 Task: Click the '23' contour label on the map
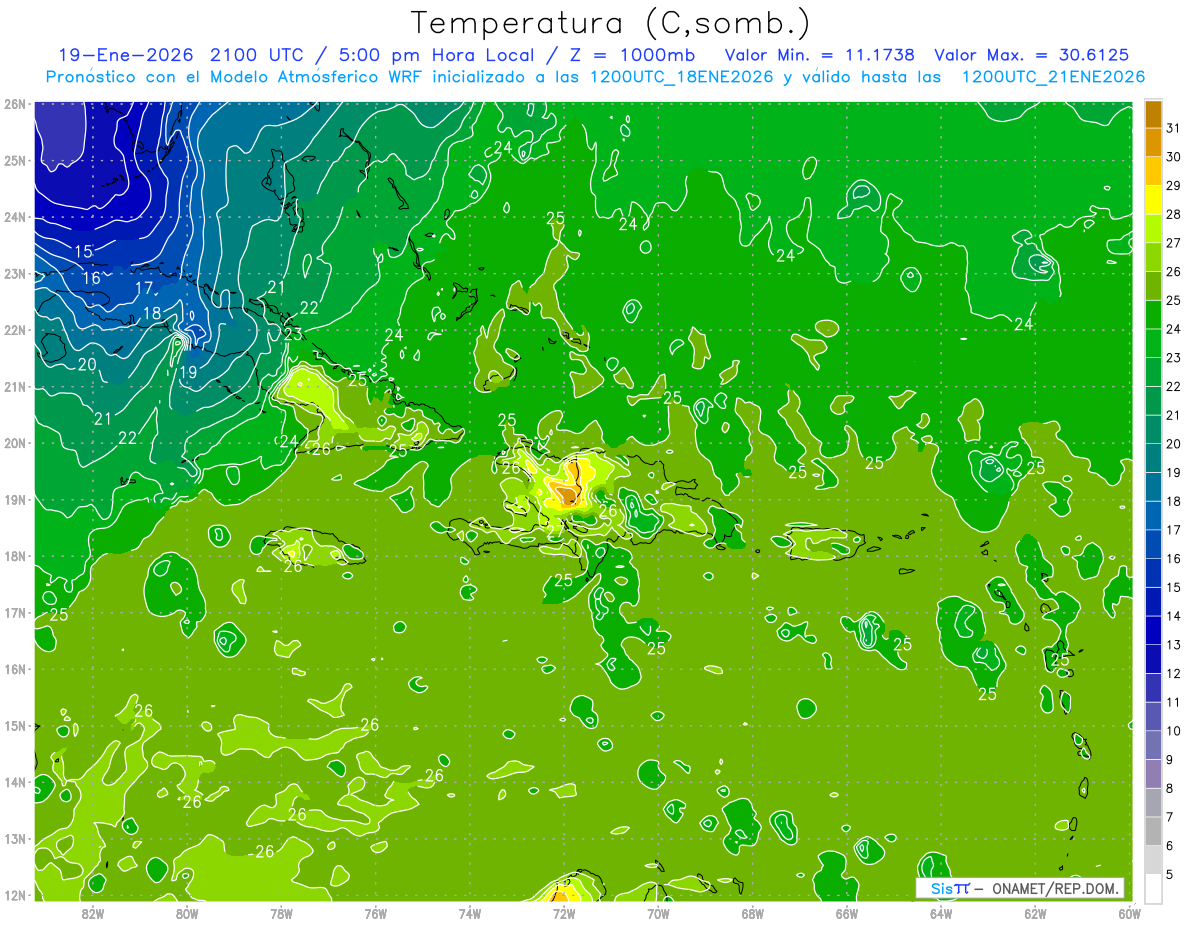[x=293, y=334]
